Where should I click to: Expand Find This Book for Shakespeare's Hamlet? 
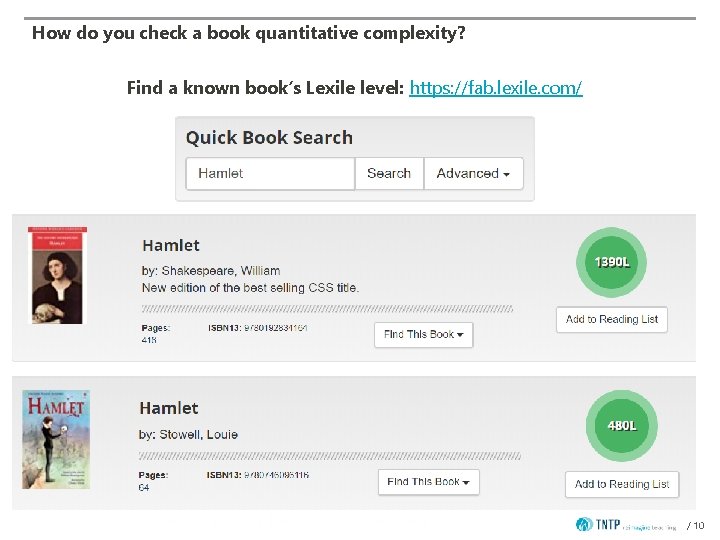click(x=424, y=334)
